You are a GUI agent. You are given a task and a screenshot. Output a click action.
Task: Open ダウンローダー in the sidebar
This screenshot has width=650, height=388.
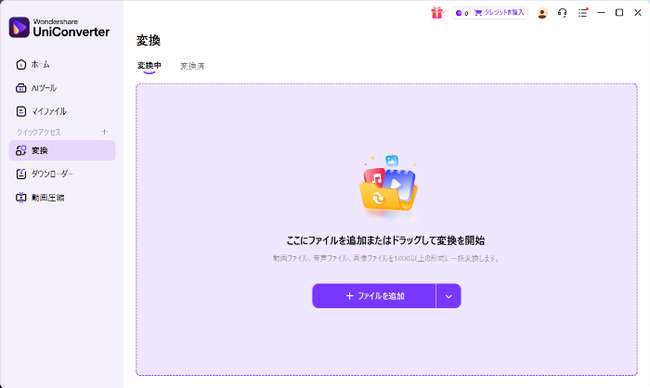[x=62, y=174]
